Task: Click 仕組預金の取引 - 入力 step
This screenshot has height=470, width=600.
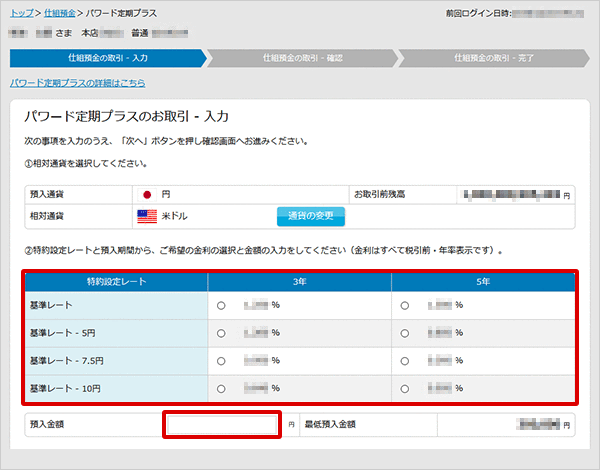Action: tap(108, 58)
